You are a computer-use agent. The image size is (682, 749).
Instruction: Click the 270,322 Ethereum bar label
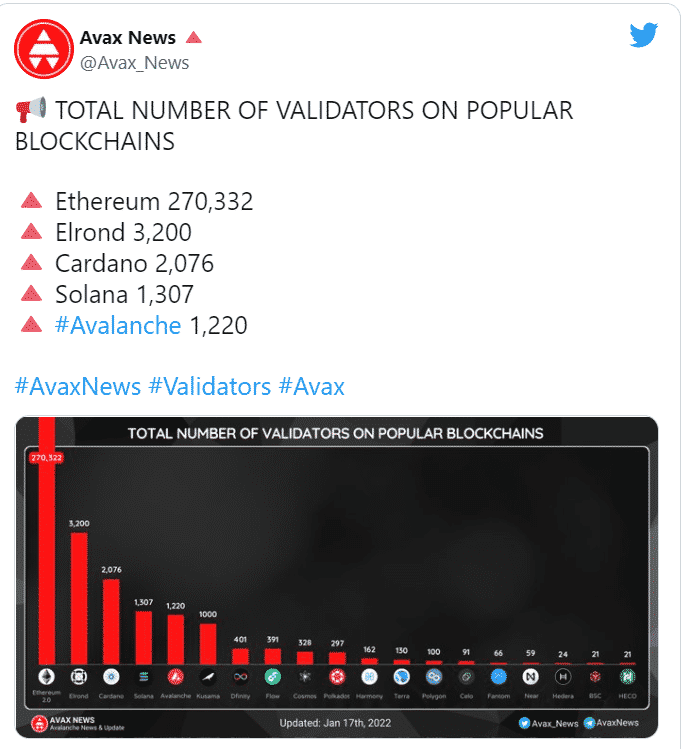click(46, 458)
